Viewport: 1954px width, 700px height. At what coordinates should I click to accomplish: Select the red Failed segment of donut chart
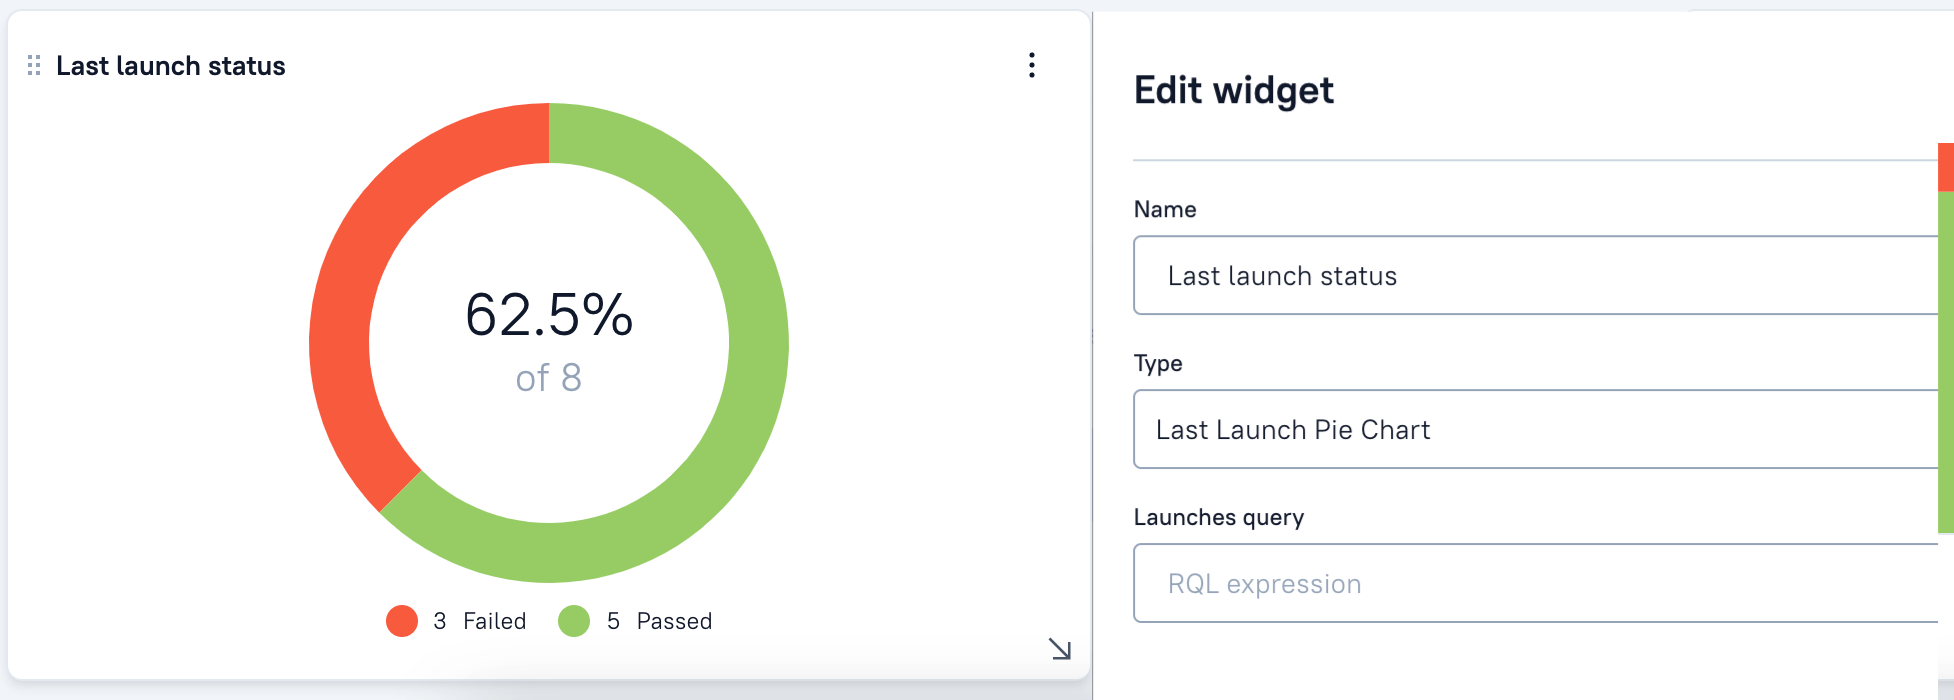pyautogui.click(x=350, y=300)
